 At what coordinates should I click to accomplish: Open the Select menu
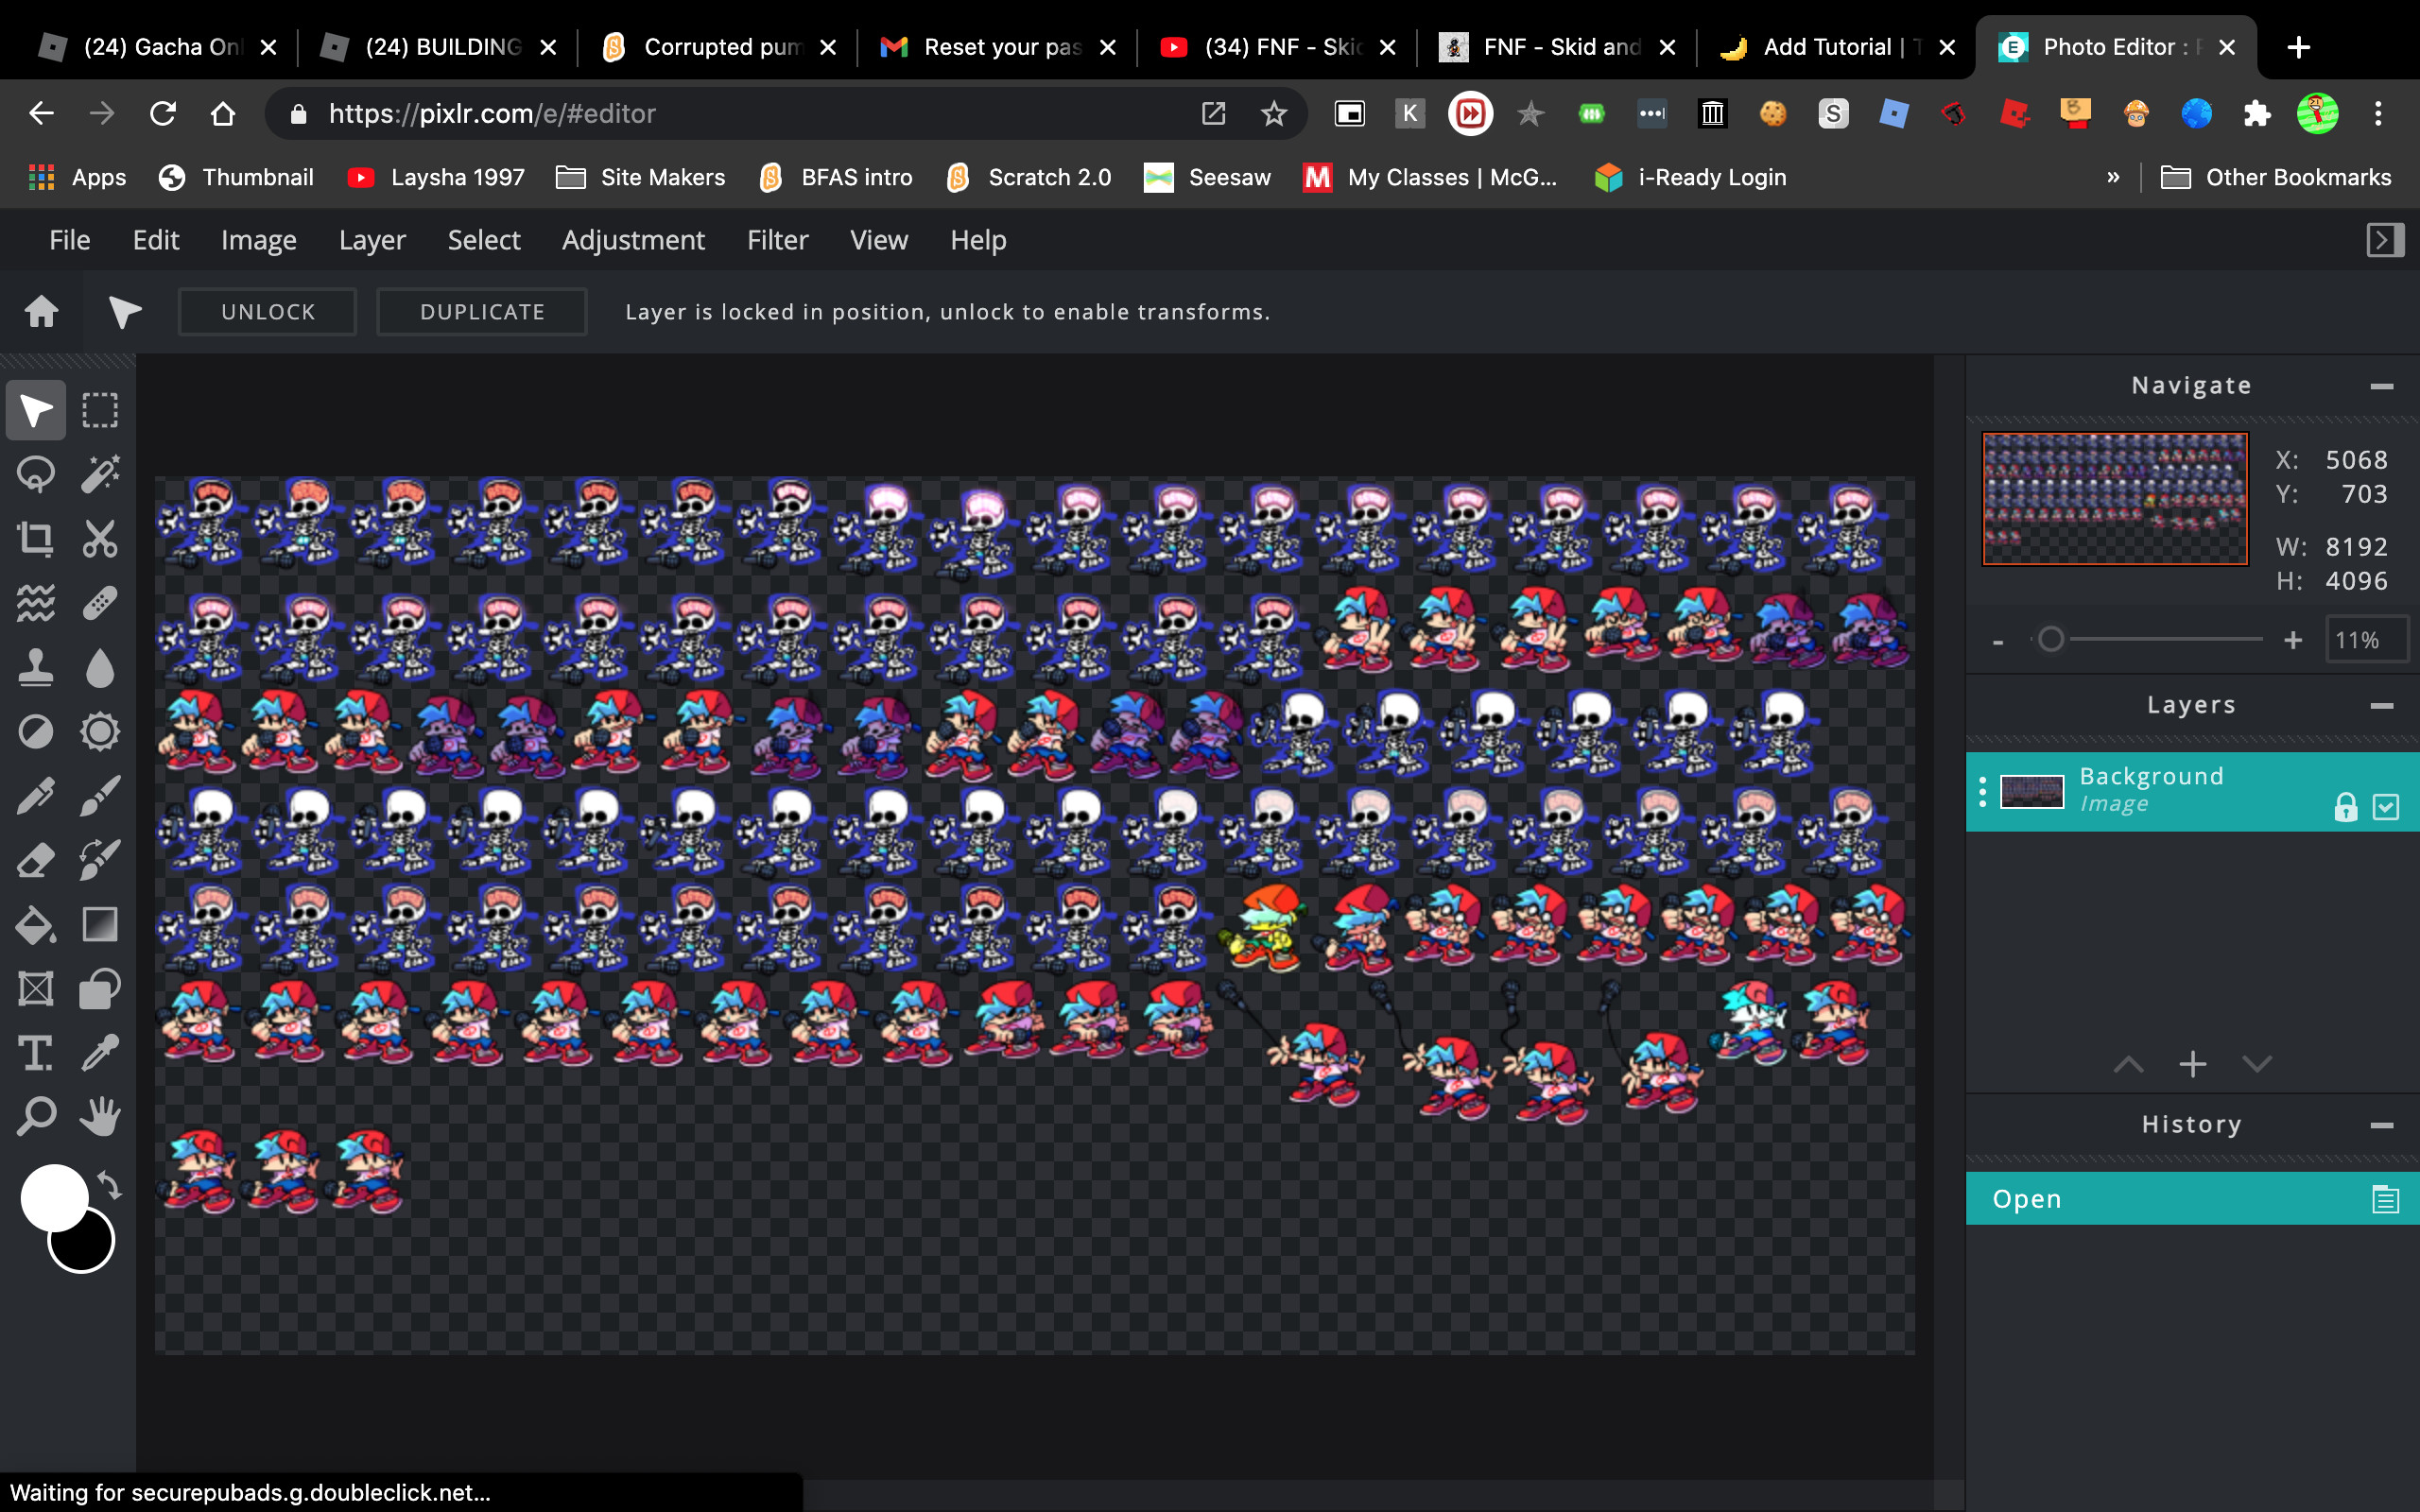point(484,240)
